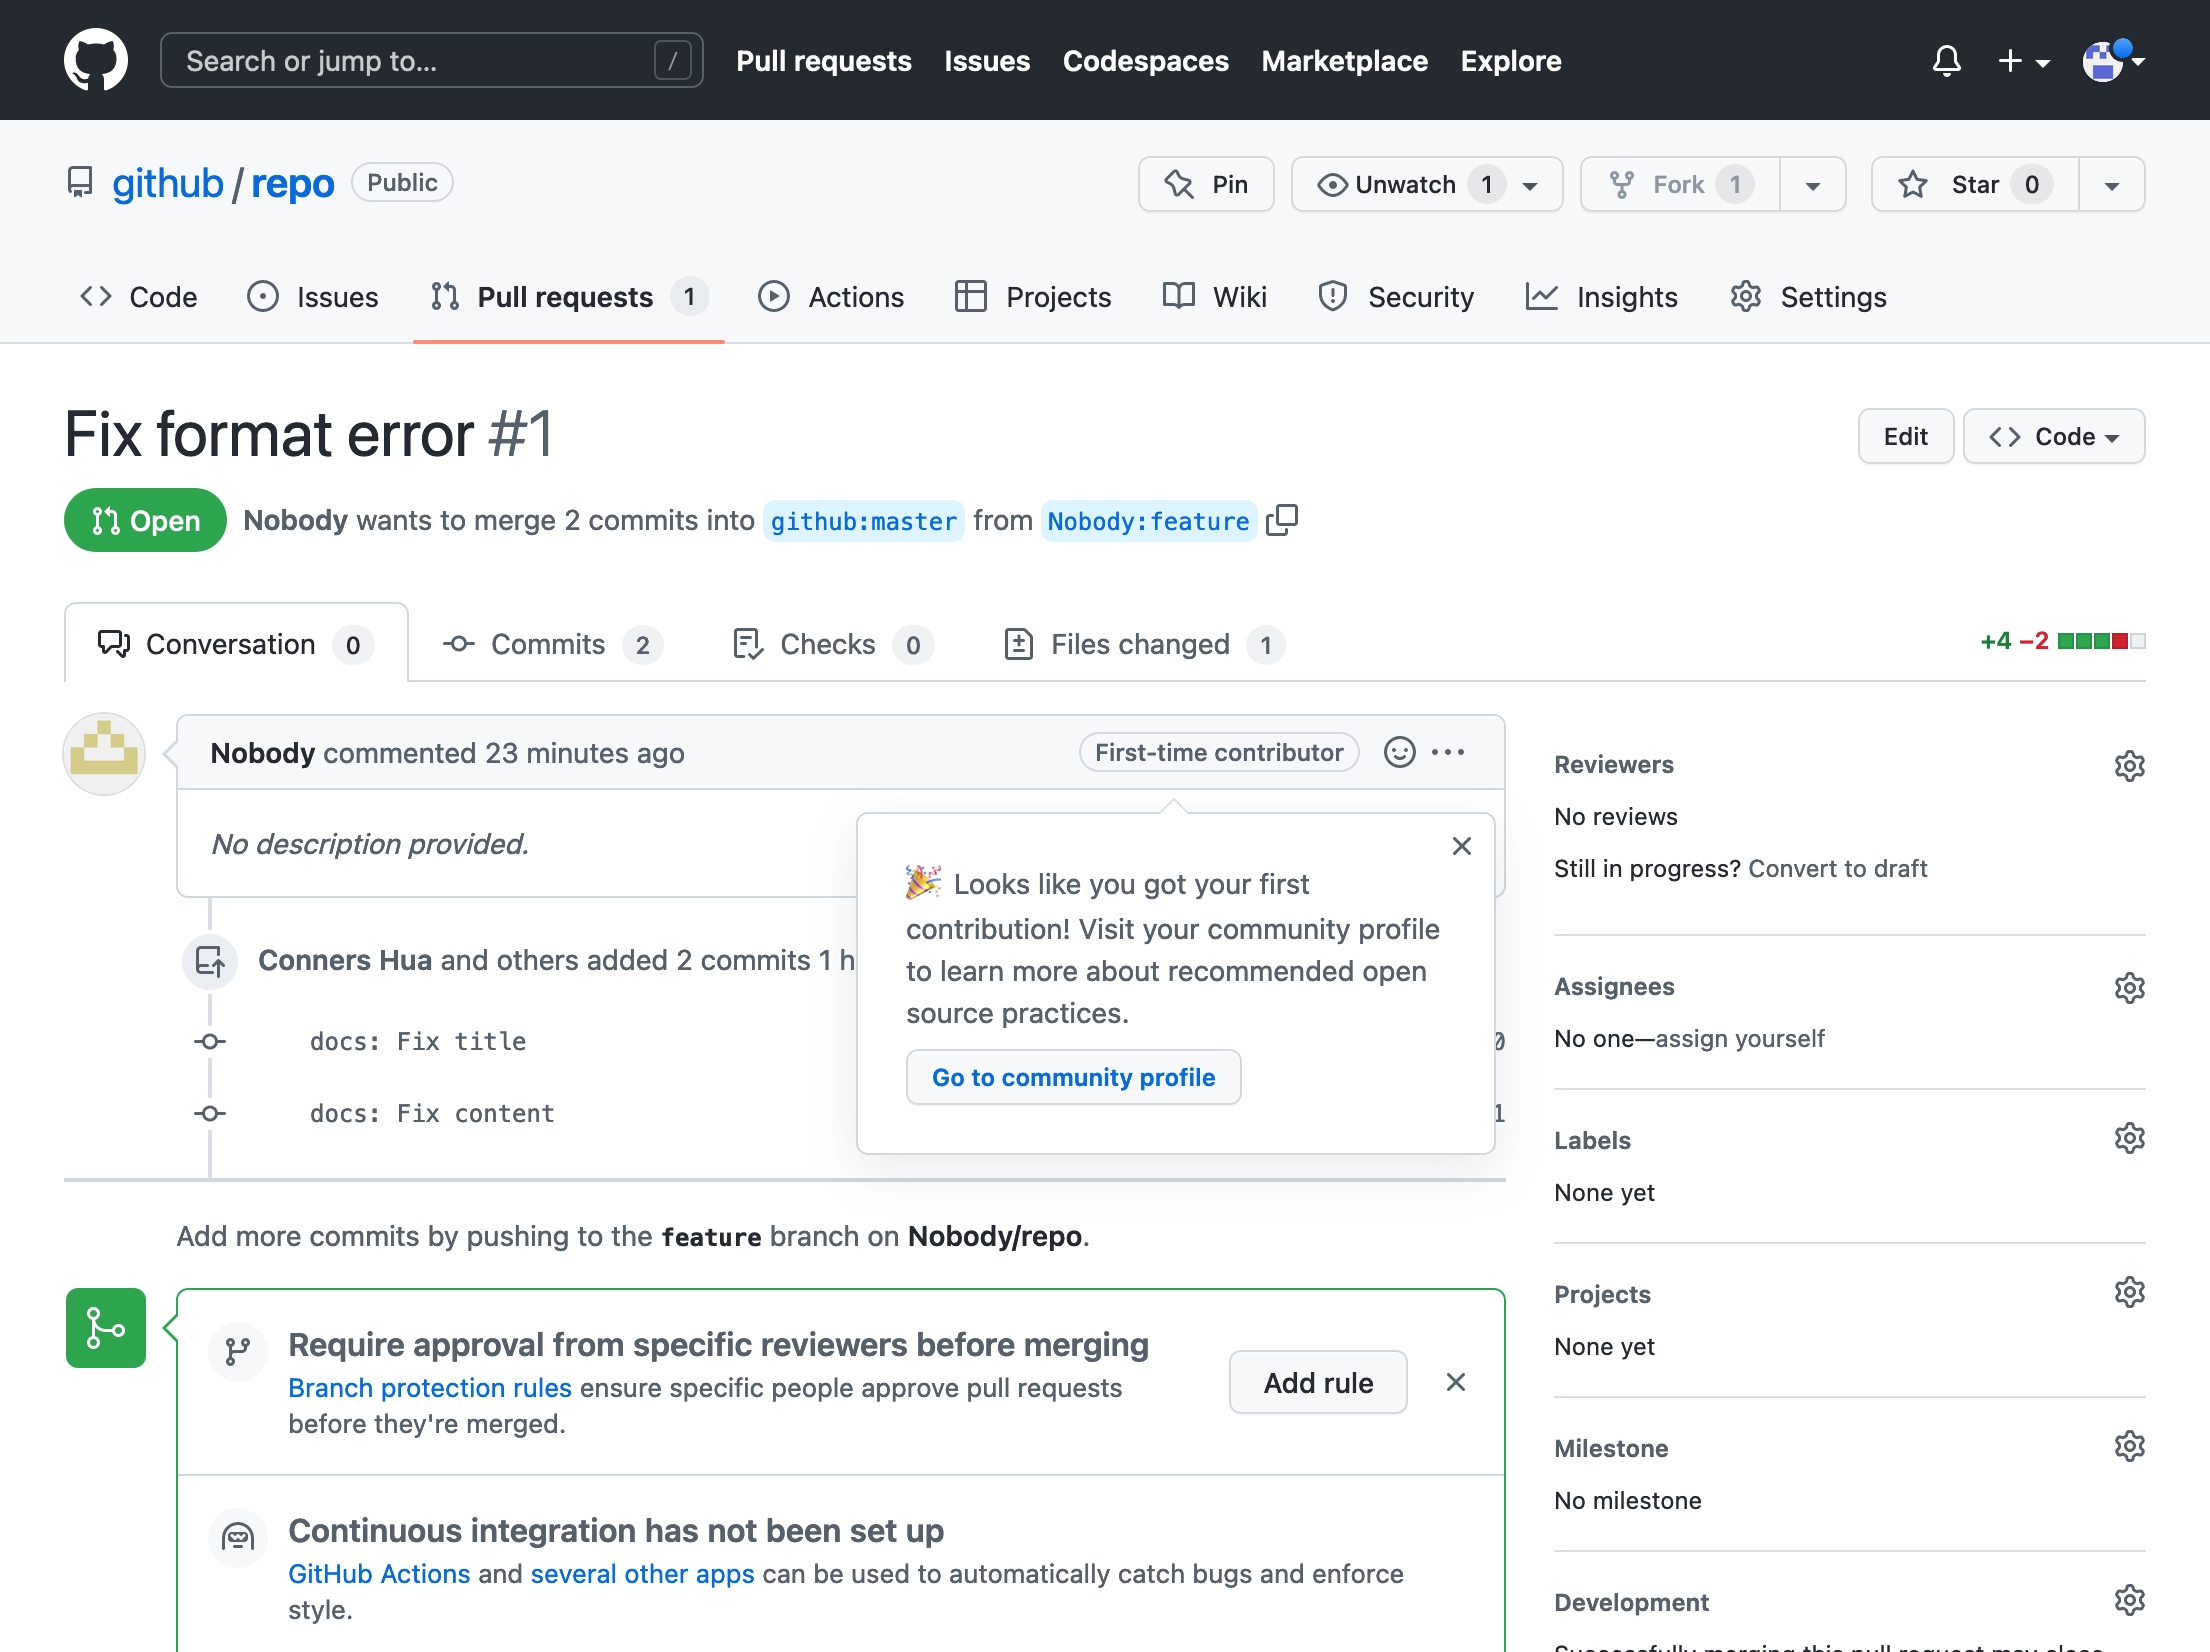Open the Security tab
Screen dimensions: 2210x1652
click(x=1396, y=297)
